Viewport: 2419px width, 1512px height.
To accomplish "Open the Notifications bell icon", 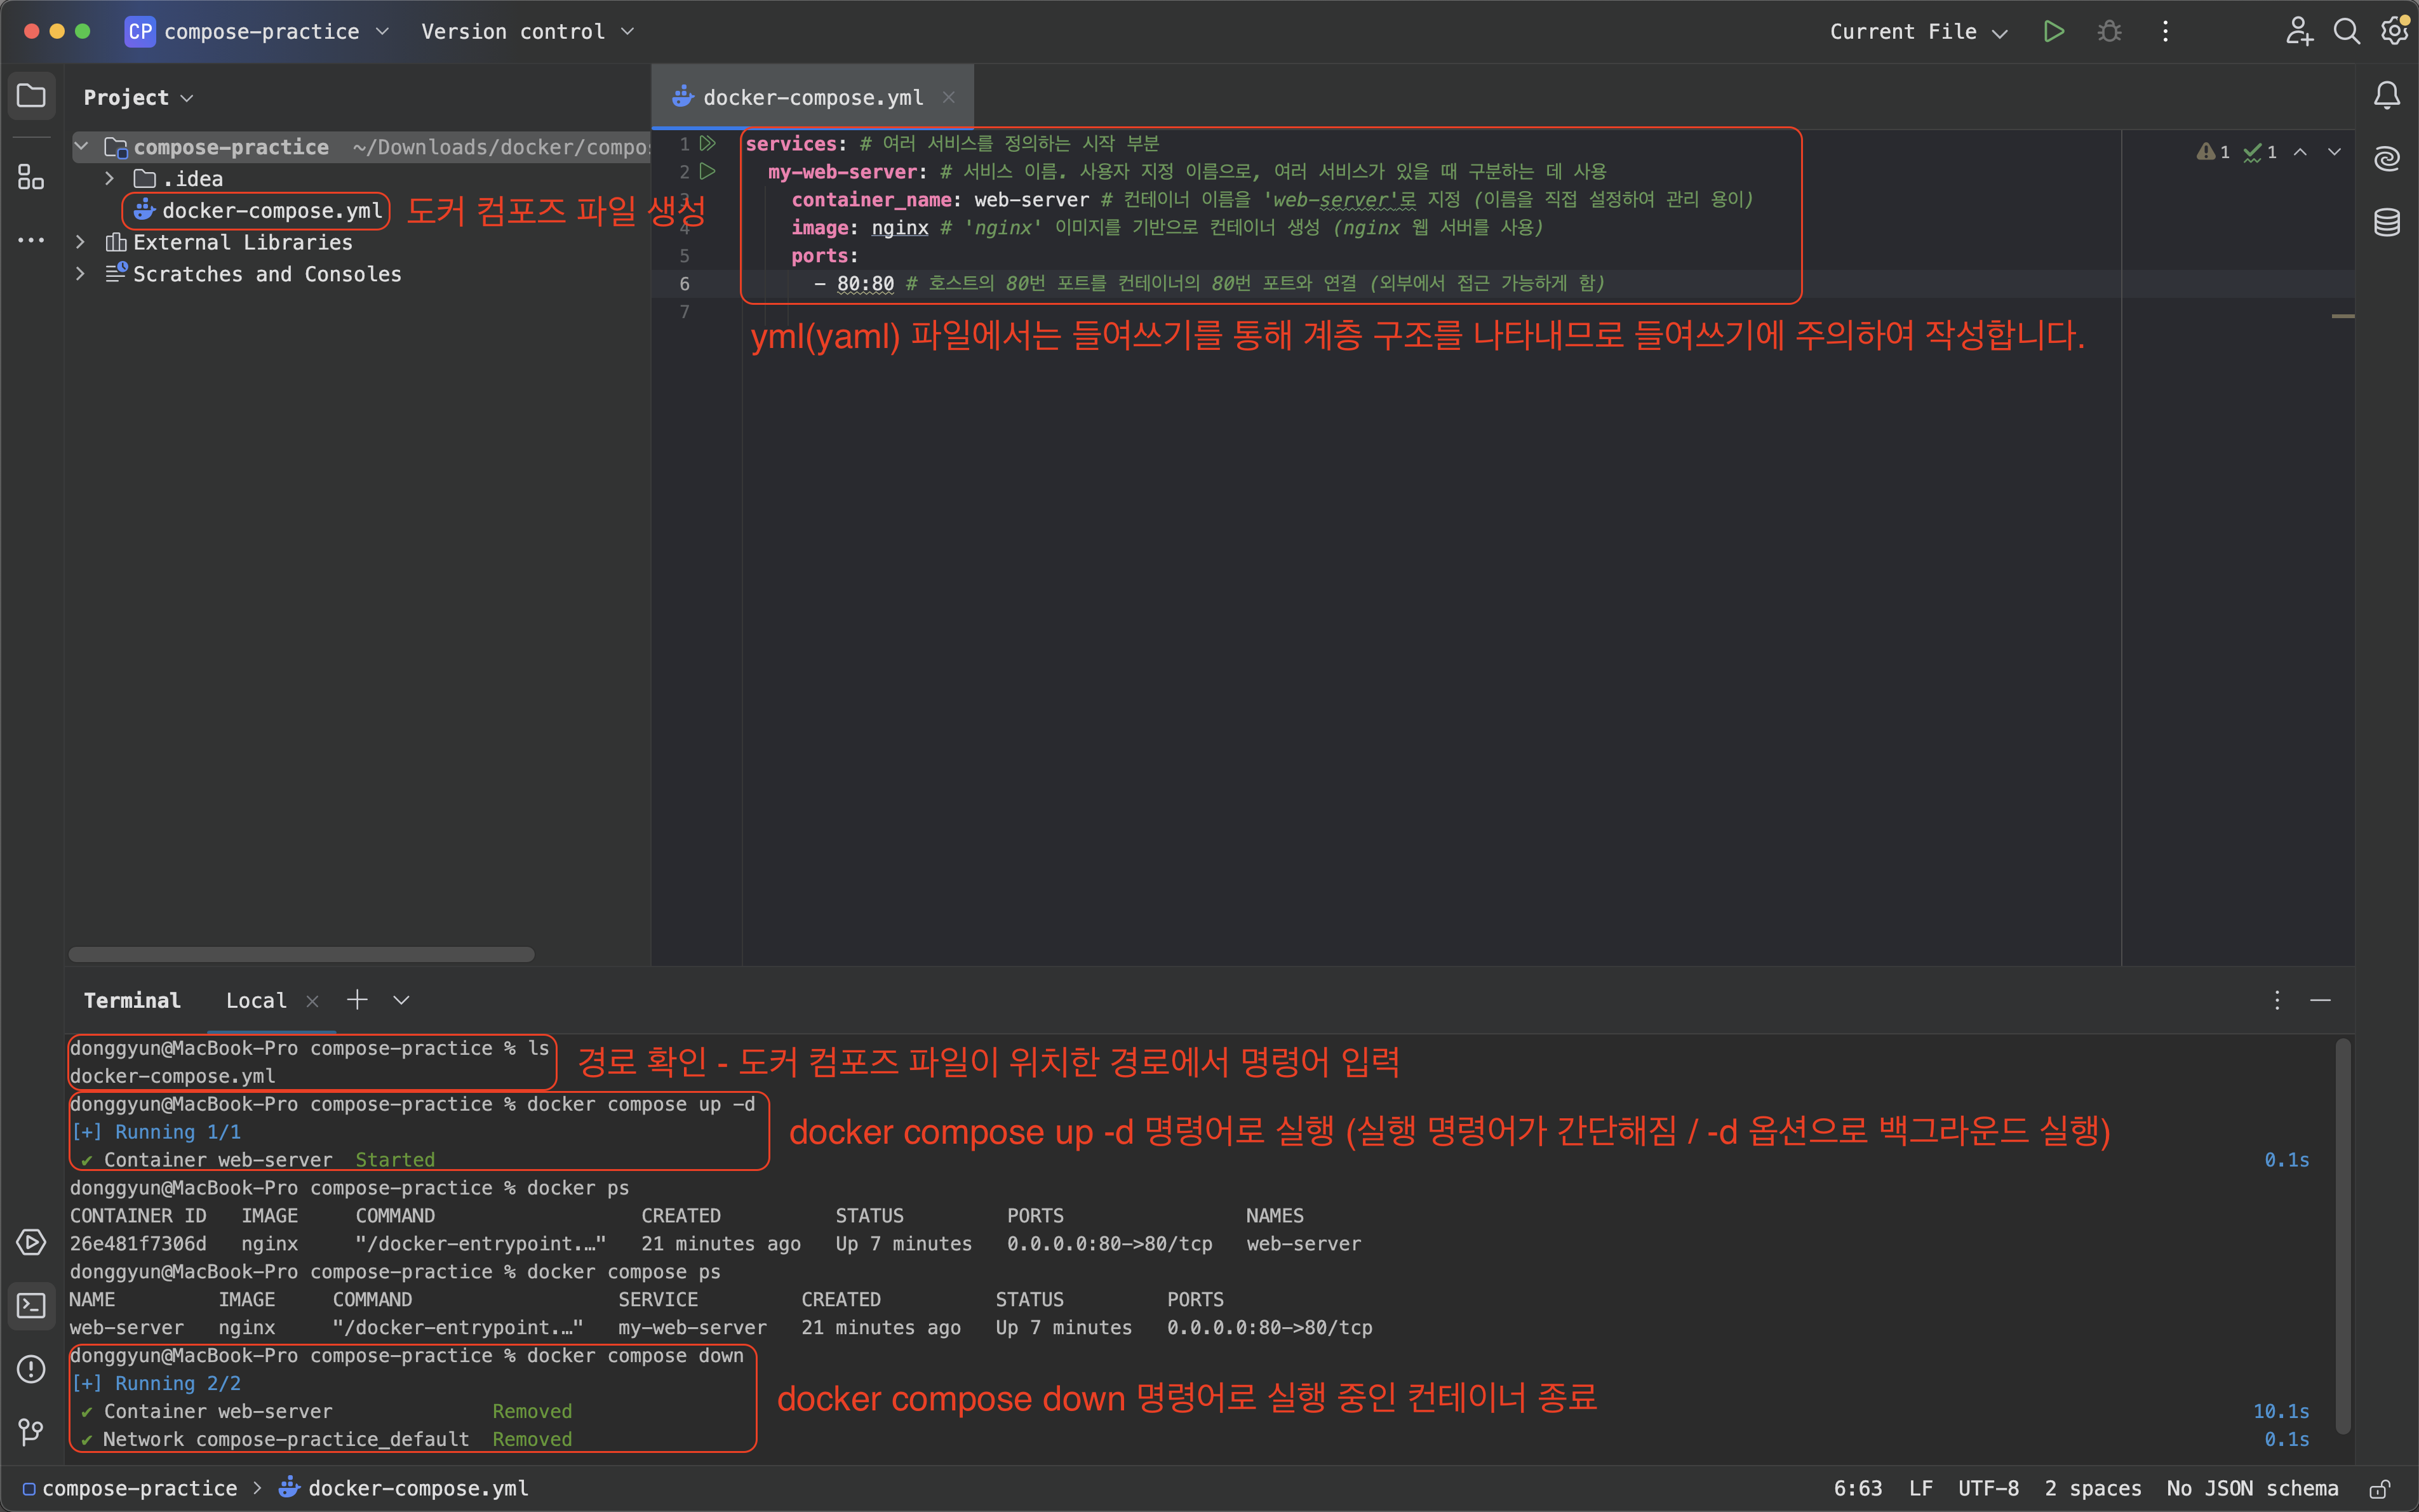I will click(x=2386, y=96).
